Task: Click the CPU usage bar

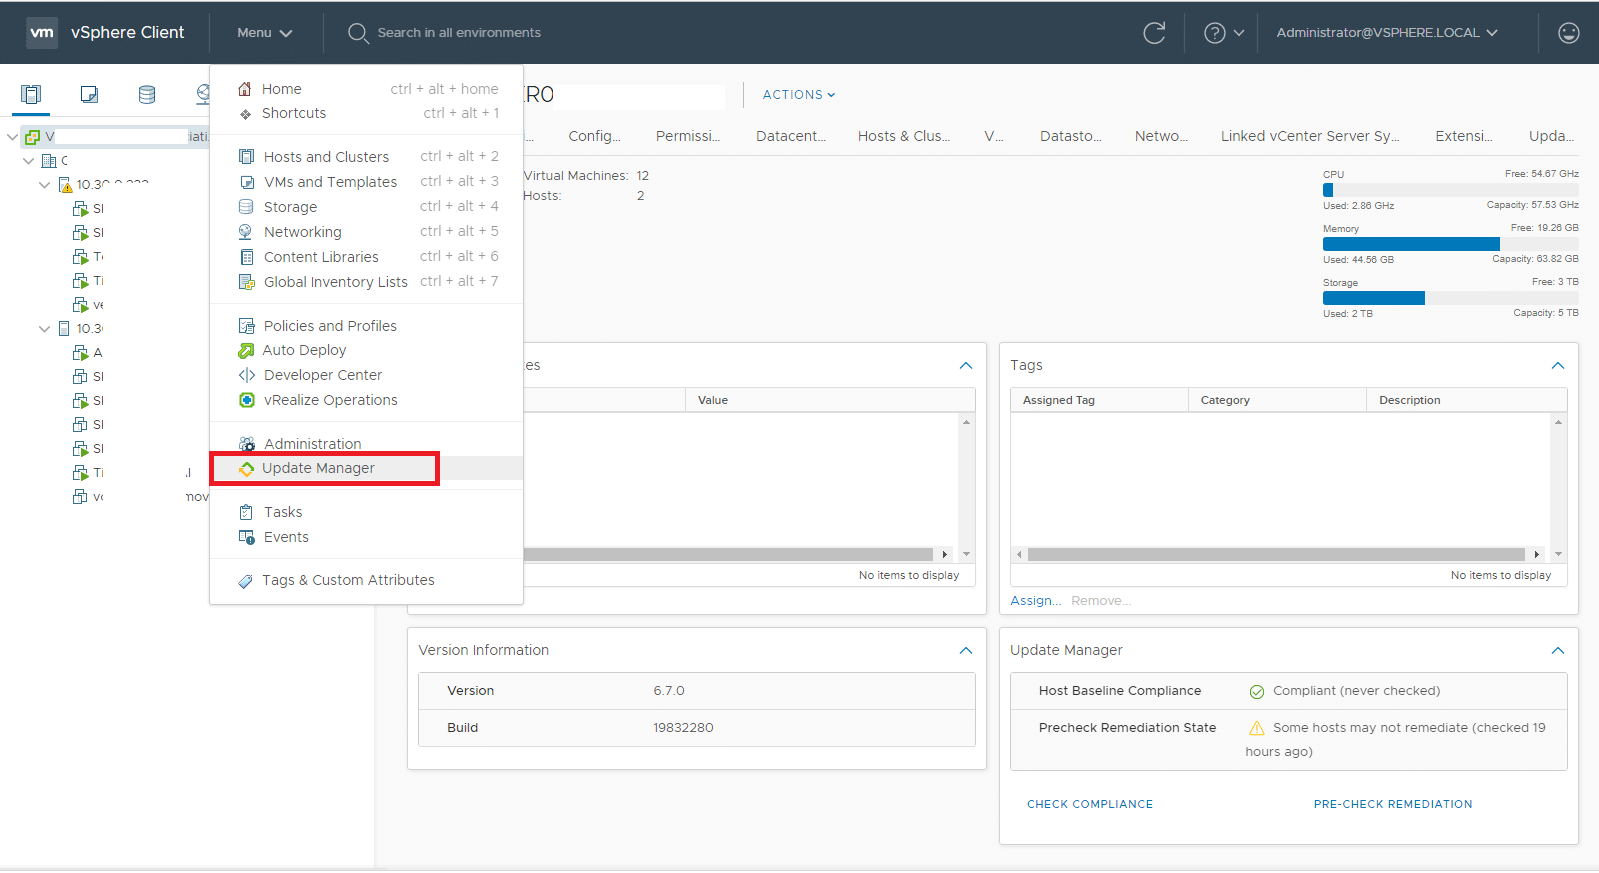Action: pos(1451,190)
